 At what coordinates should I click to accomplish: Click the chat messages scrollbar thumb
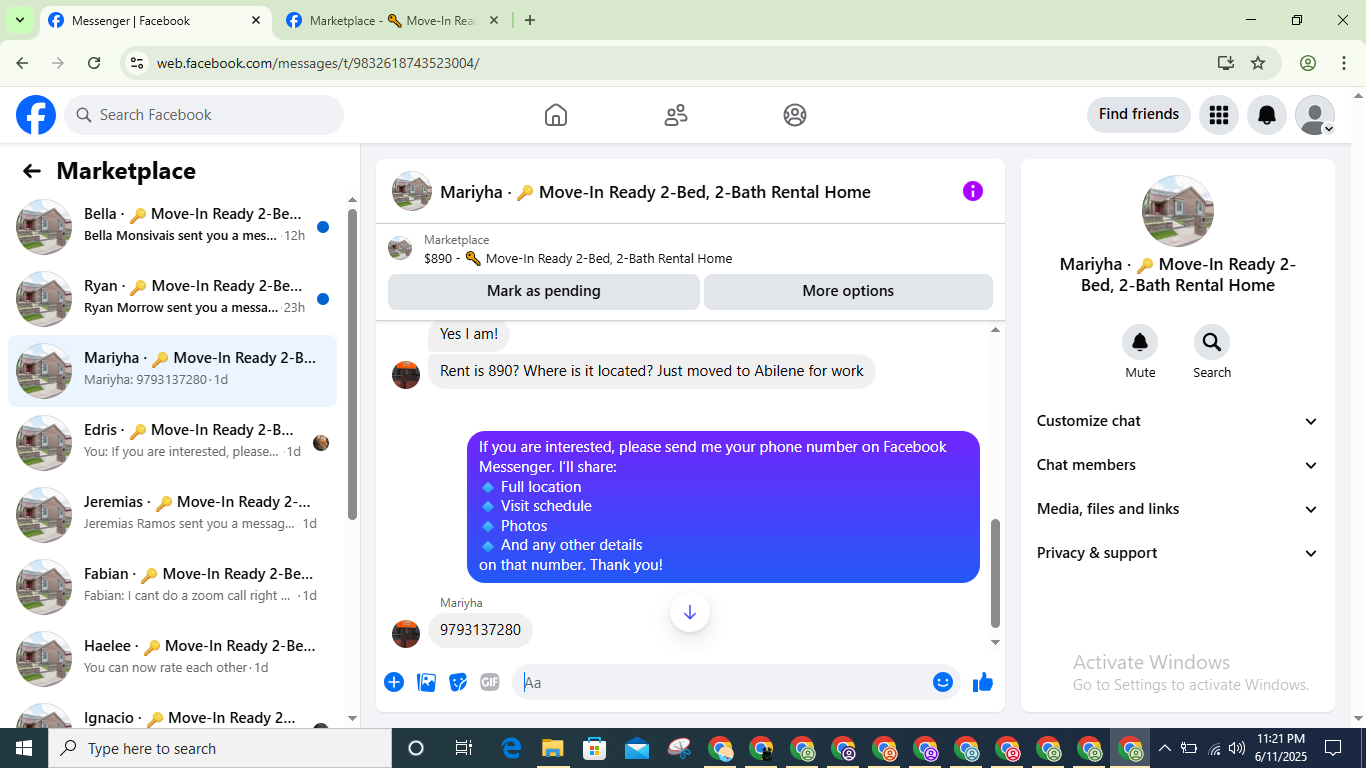[995, 573]
